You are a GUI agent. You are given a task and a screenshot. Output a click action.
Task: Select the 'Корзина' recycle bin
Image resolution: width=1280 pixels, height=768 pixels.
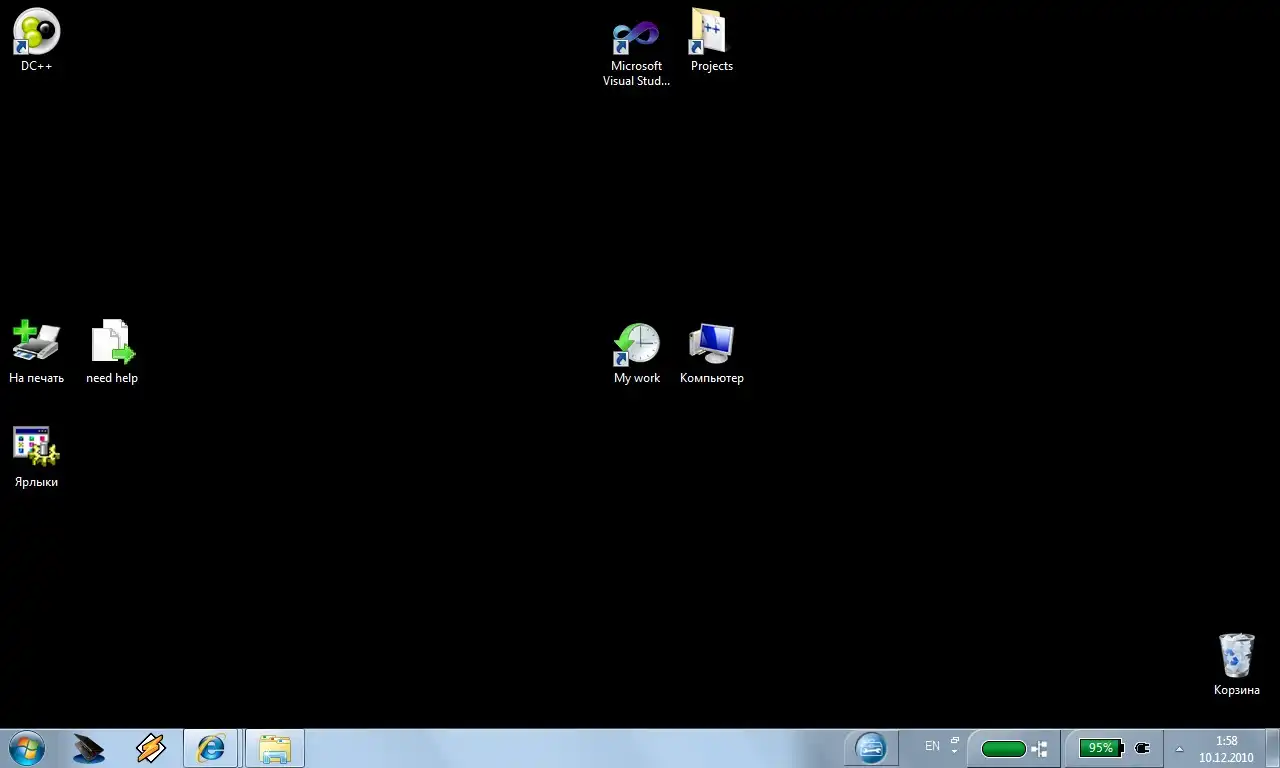(1236, 656)
